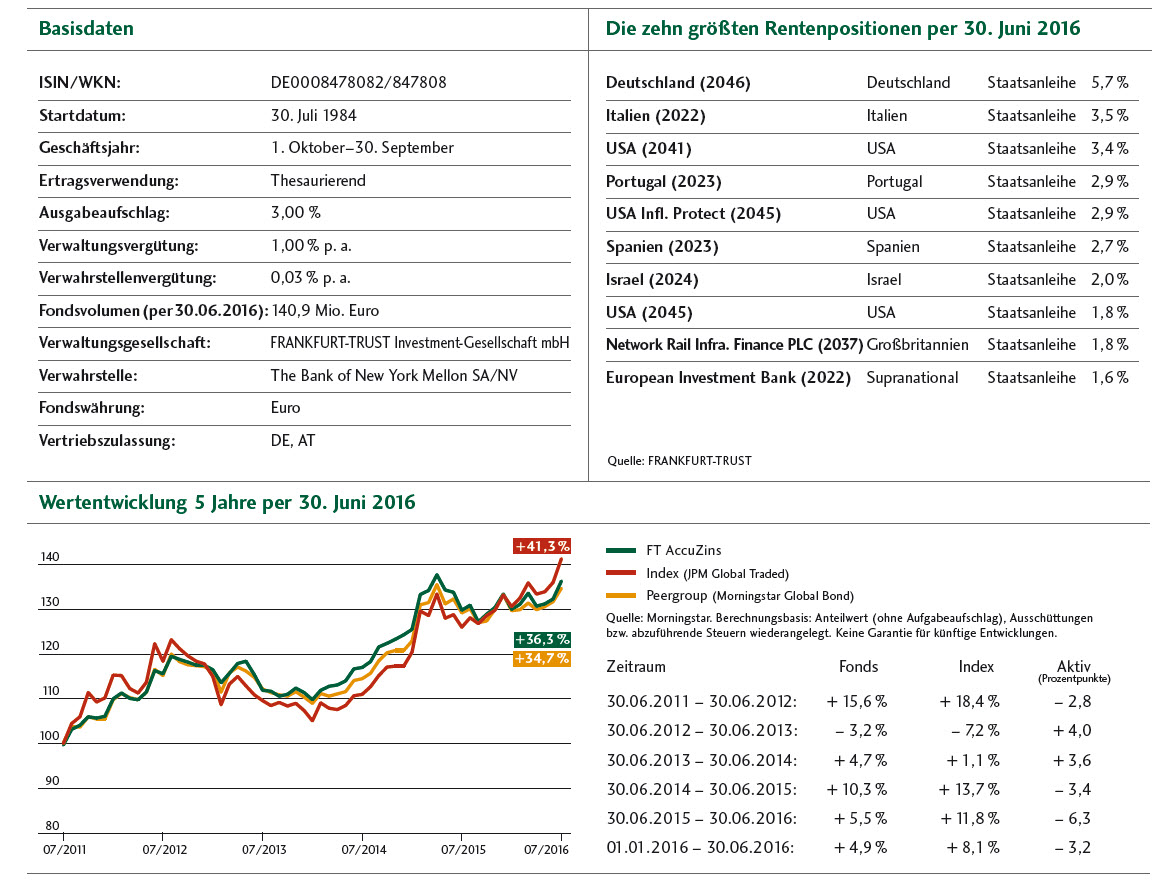This screenshot has width=1161, height=881.
Task: Select the 30.06.2015 – 30.06.2016 period row
Action: tap(702, 818)
